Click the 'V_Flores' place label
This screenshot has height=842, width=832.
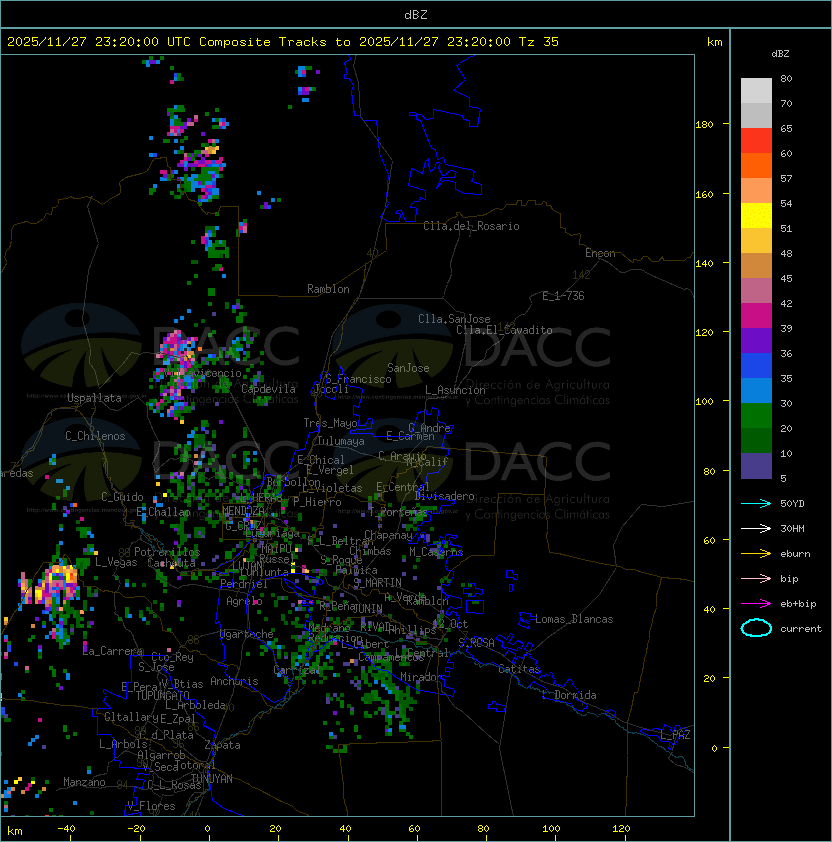pyautogui.click(x=151, y=806)
